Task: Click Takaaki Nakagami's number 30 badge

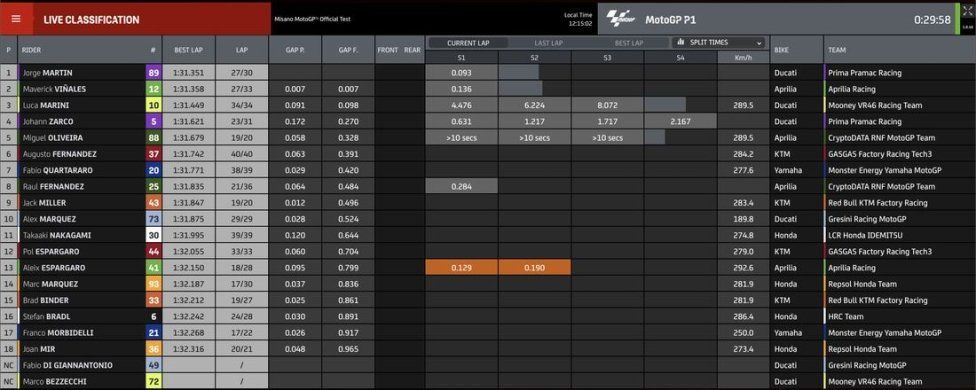Action: [x=153, y=235]
